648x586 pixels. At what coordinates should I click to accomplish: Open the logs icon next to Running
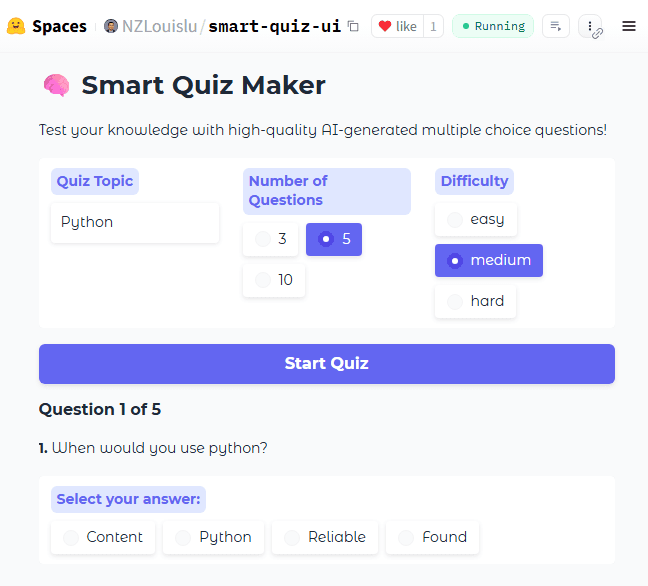click(556, 26)
